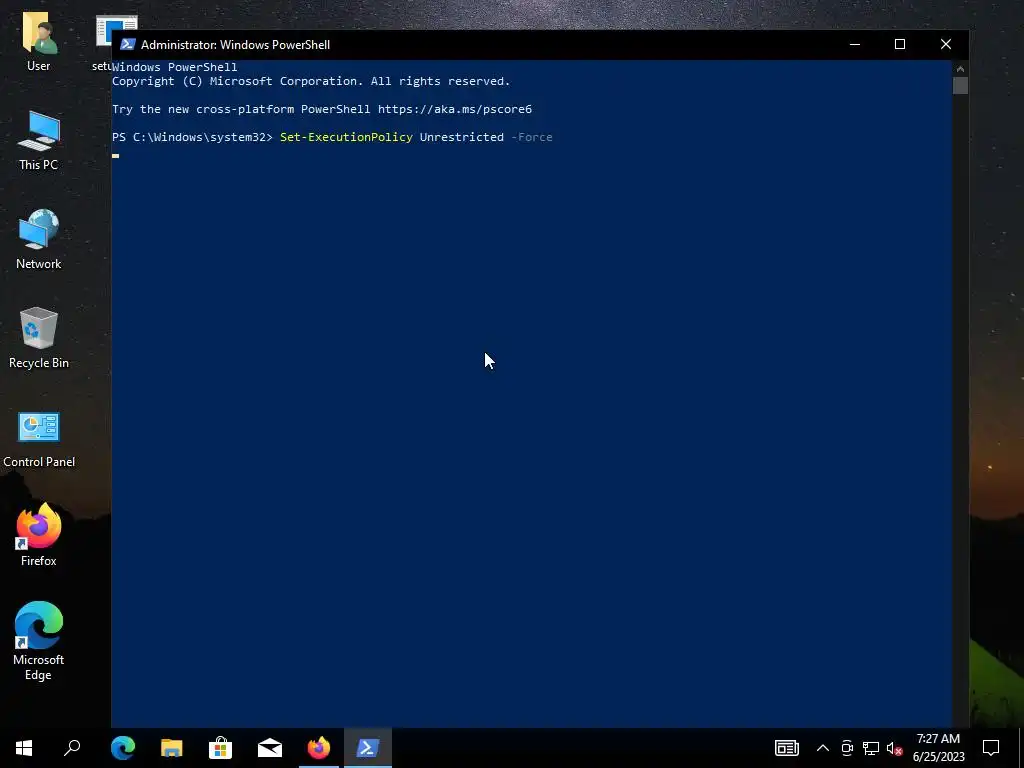
Task: Open the Windows Start menu
Action: [24, 748]
